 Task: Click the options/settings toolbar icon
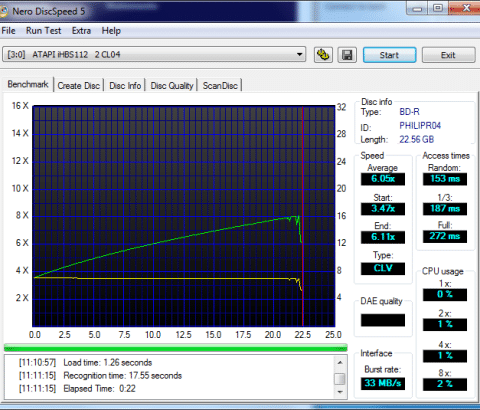323,55
